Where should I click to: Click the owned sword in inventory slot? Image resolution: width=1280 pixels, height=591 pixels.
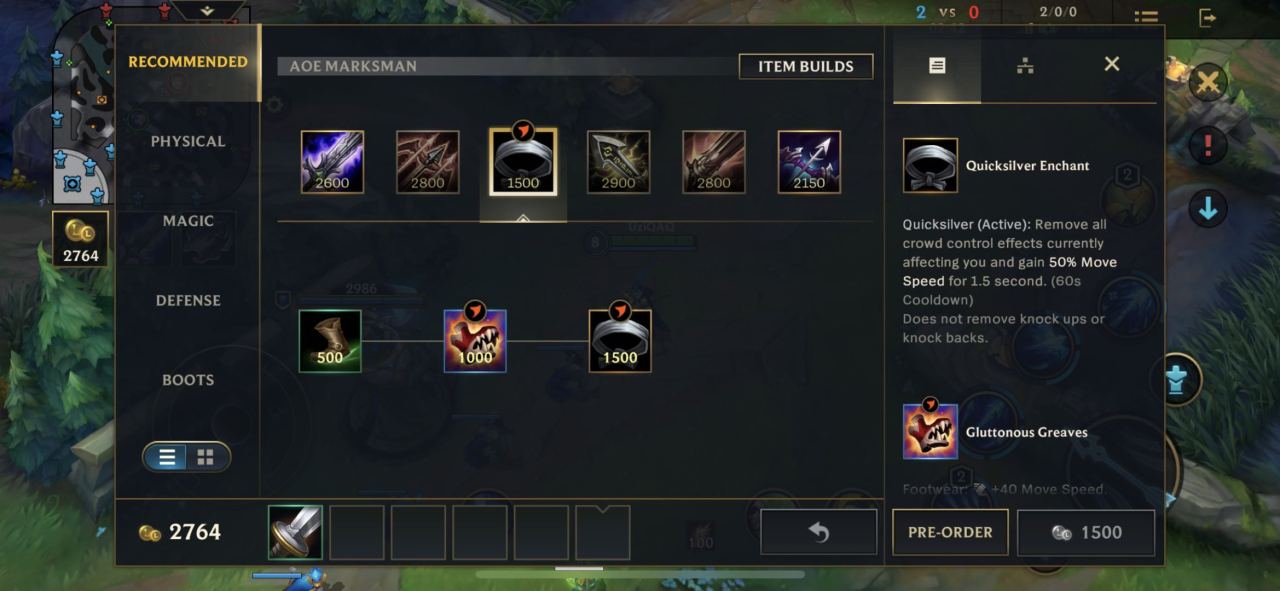pyautogui.click(x=296, y=532)
